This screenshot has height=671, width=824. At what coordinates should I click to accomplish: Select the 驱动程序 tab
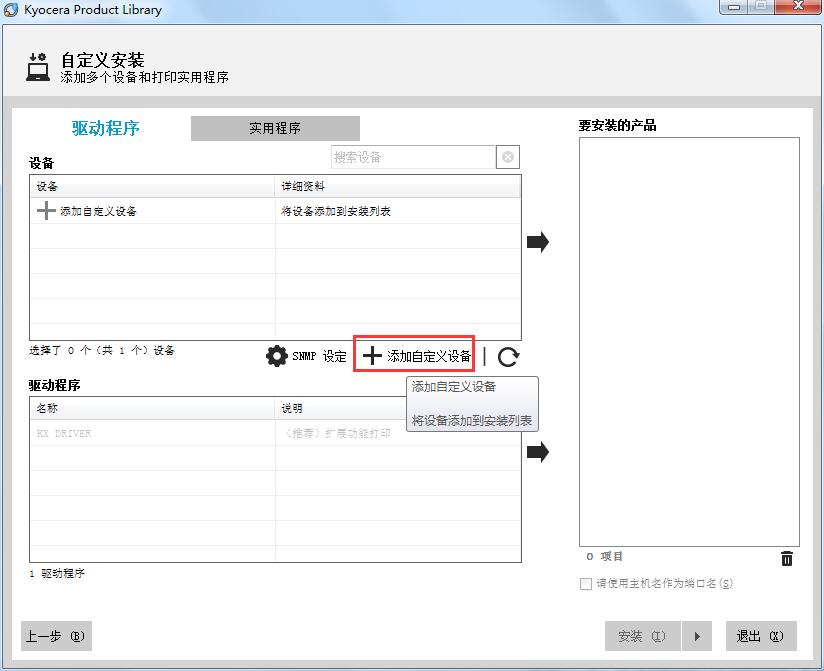[106, 128]
